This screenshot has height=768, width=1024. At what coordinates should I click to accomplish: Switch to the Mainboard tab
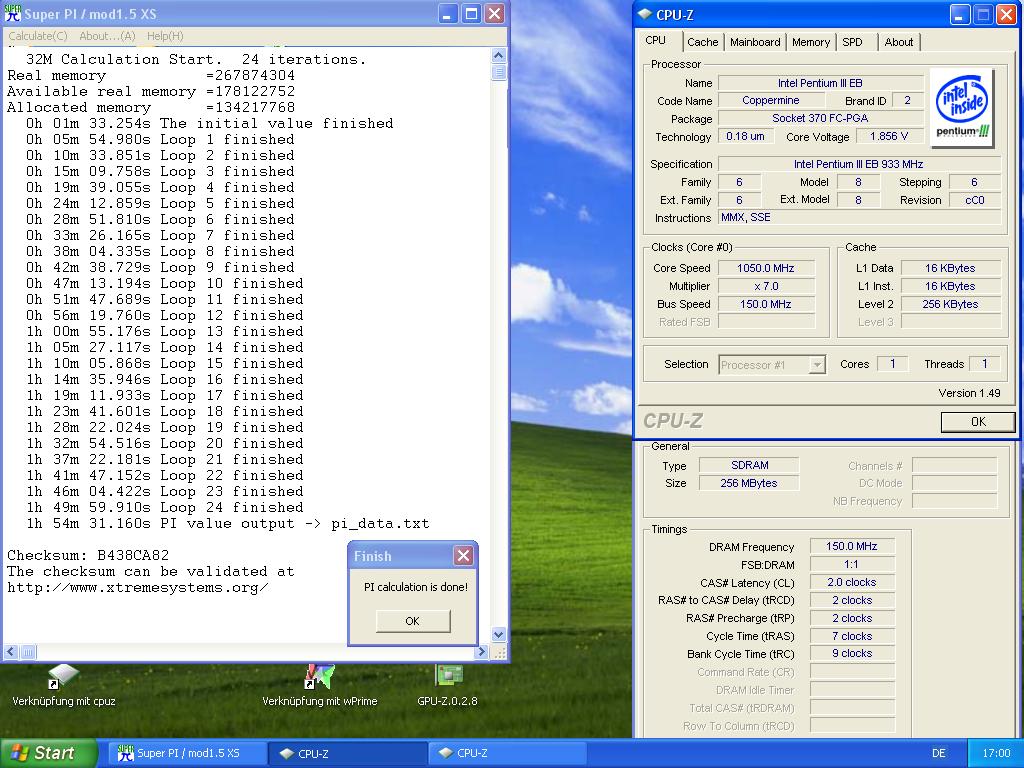(755, 42)
